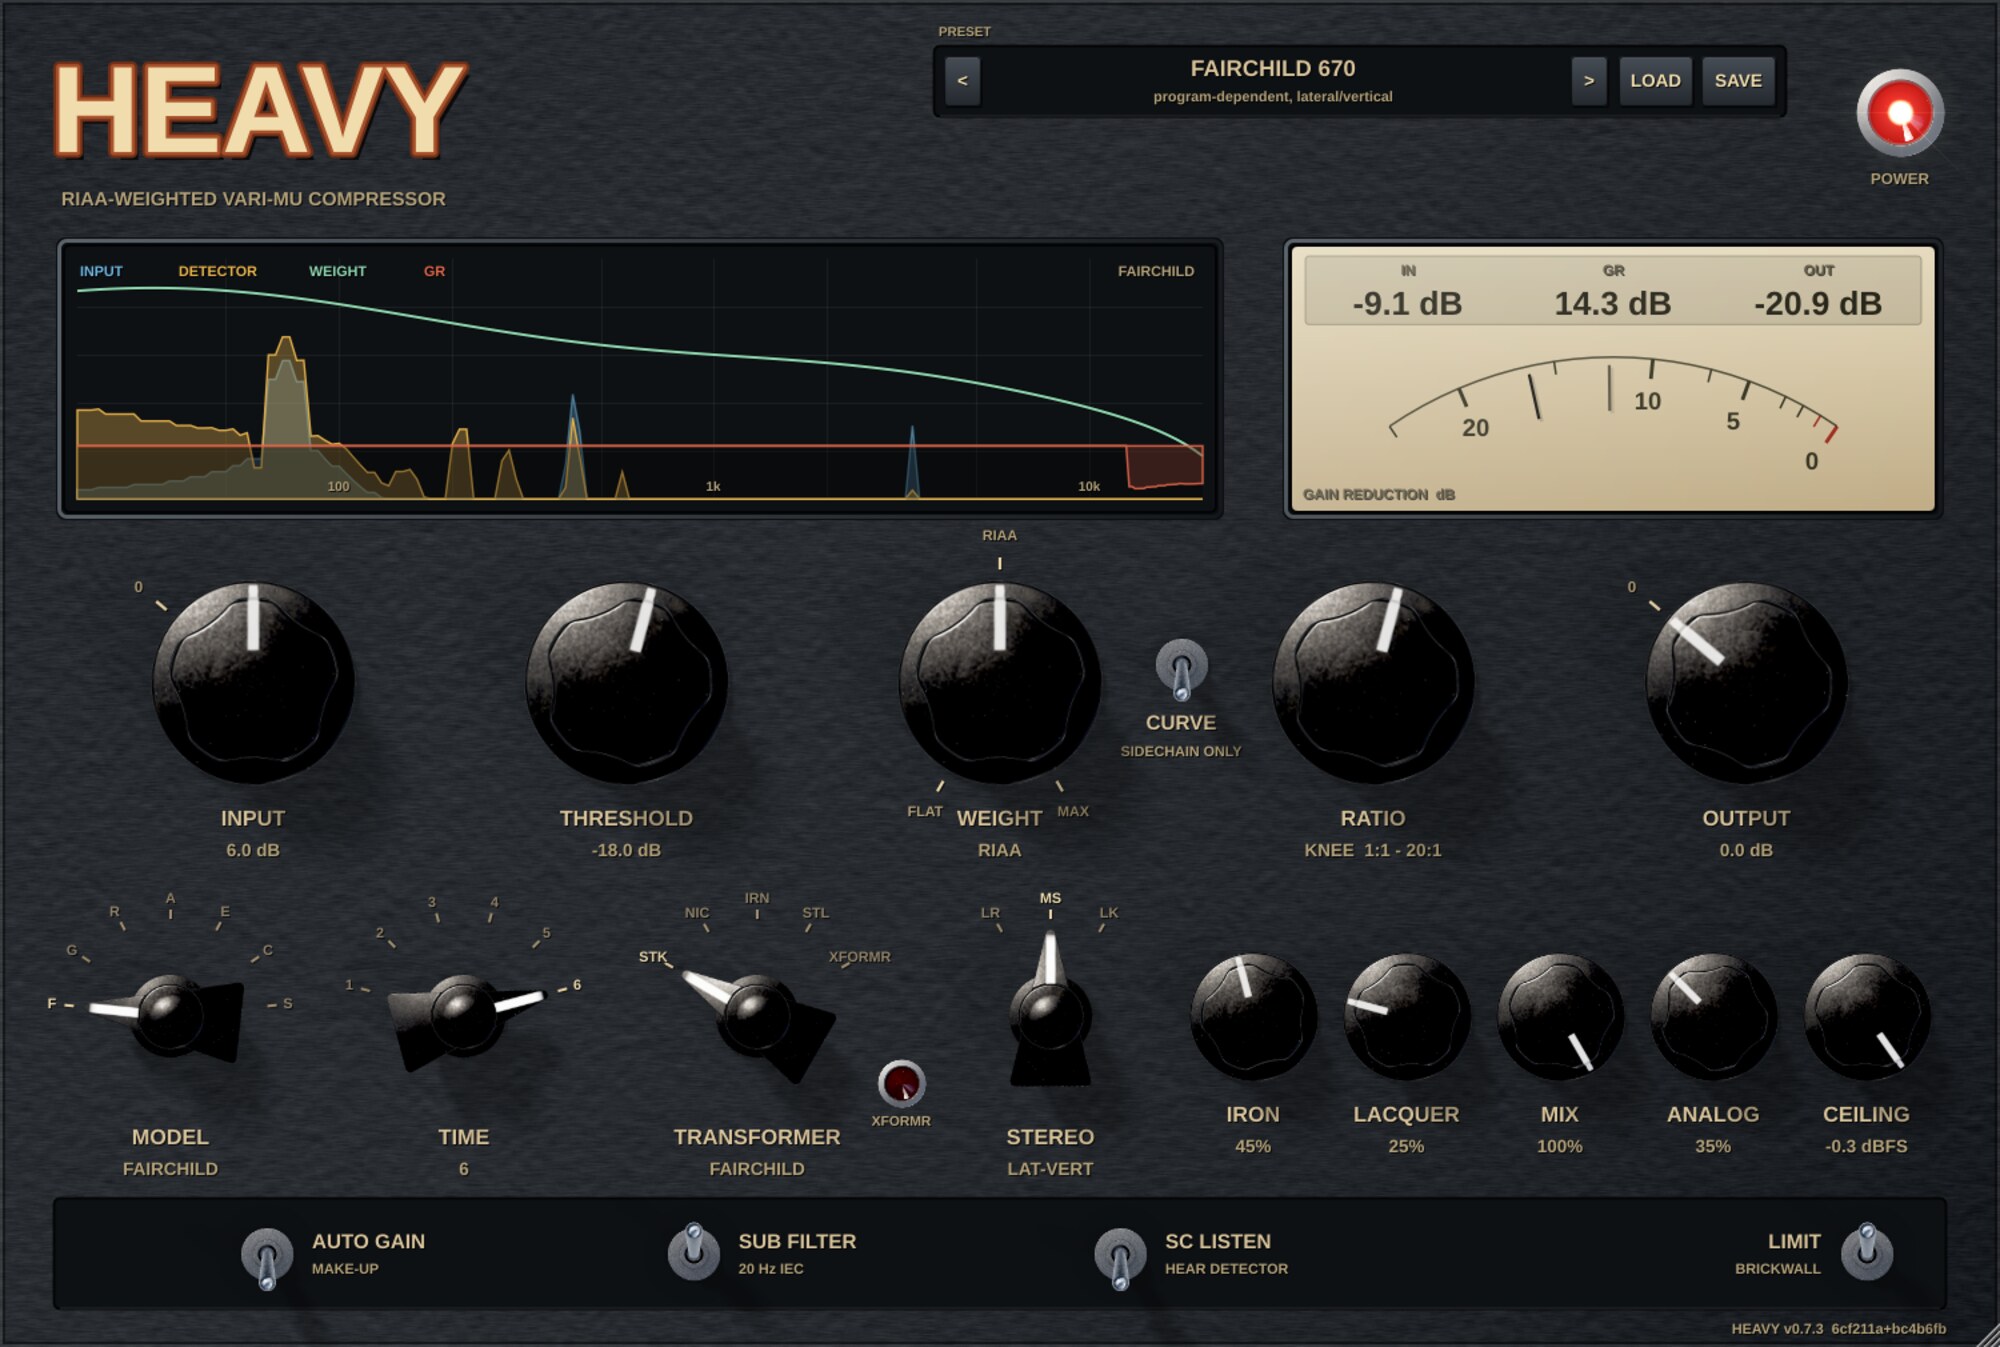Select model position S on MODEL dial
Image resolution: width=2000 pixels, height=1347 pixels.
(288, 1003)
